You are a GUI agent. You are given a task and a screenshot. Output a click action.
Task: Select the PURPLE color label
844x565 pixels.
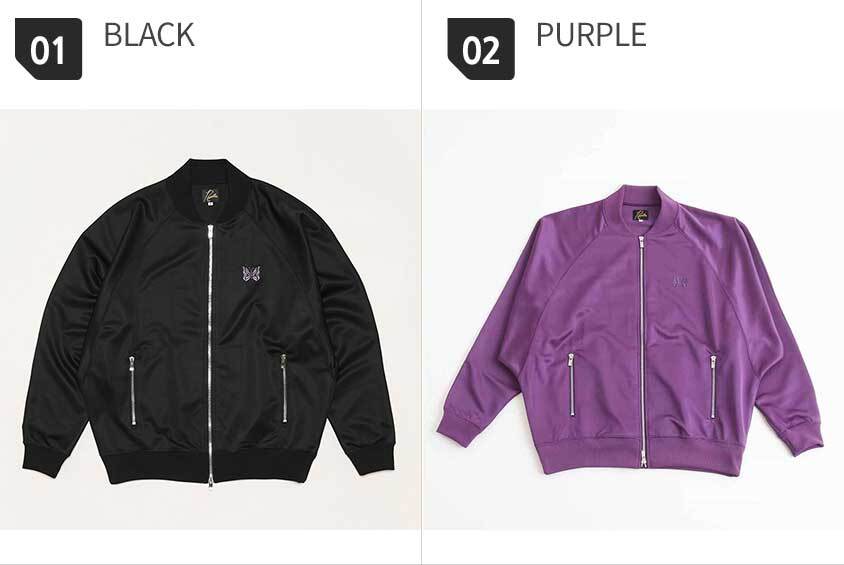(591, 35)
